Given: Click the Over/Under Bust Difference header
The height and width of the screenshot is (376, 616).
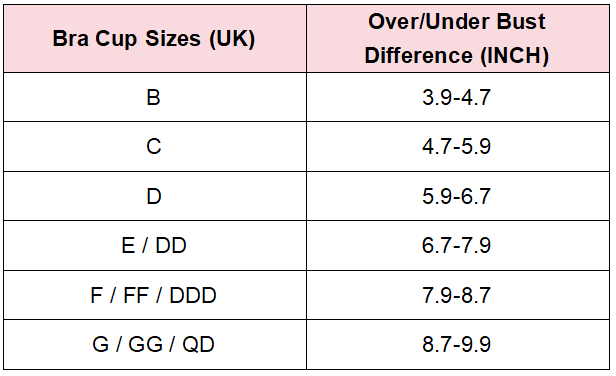Looking at the screenshot, I should click(458, 39).
